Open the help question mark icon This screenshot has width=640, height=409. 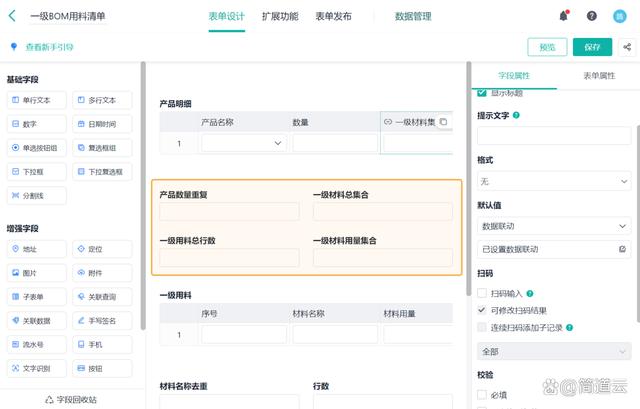pos(591,16)
